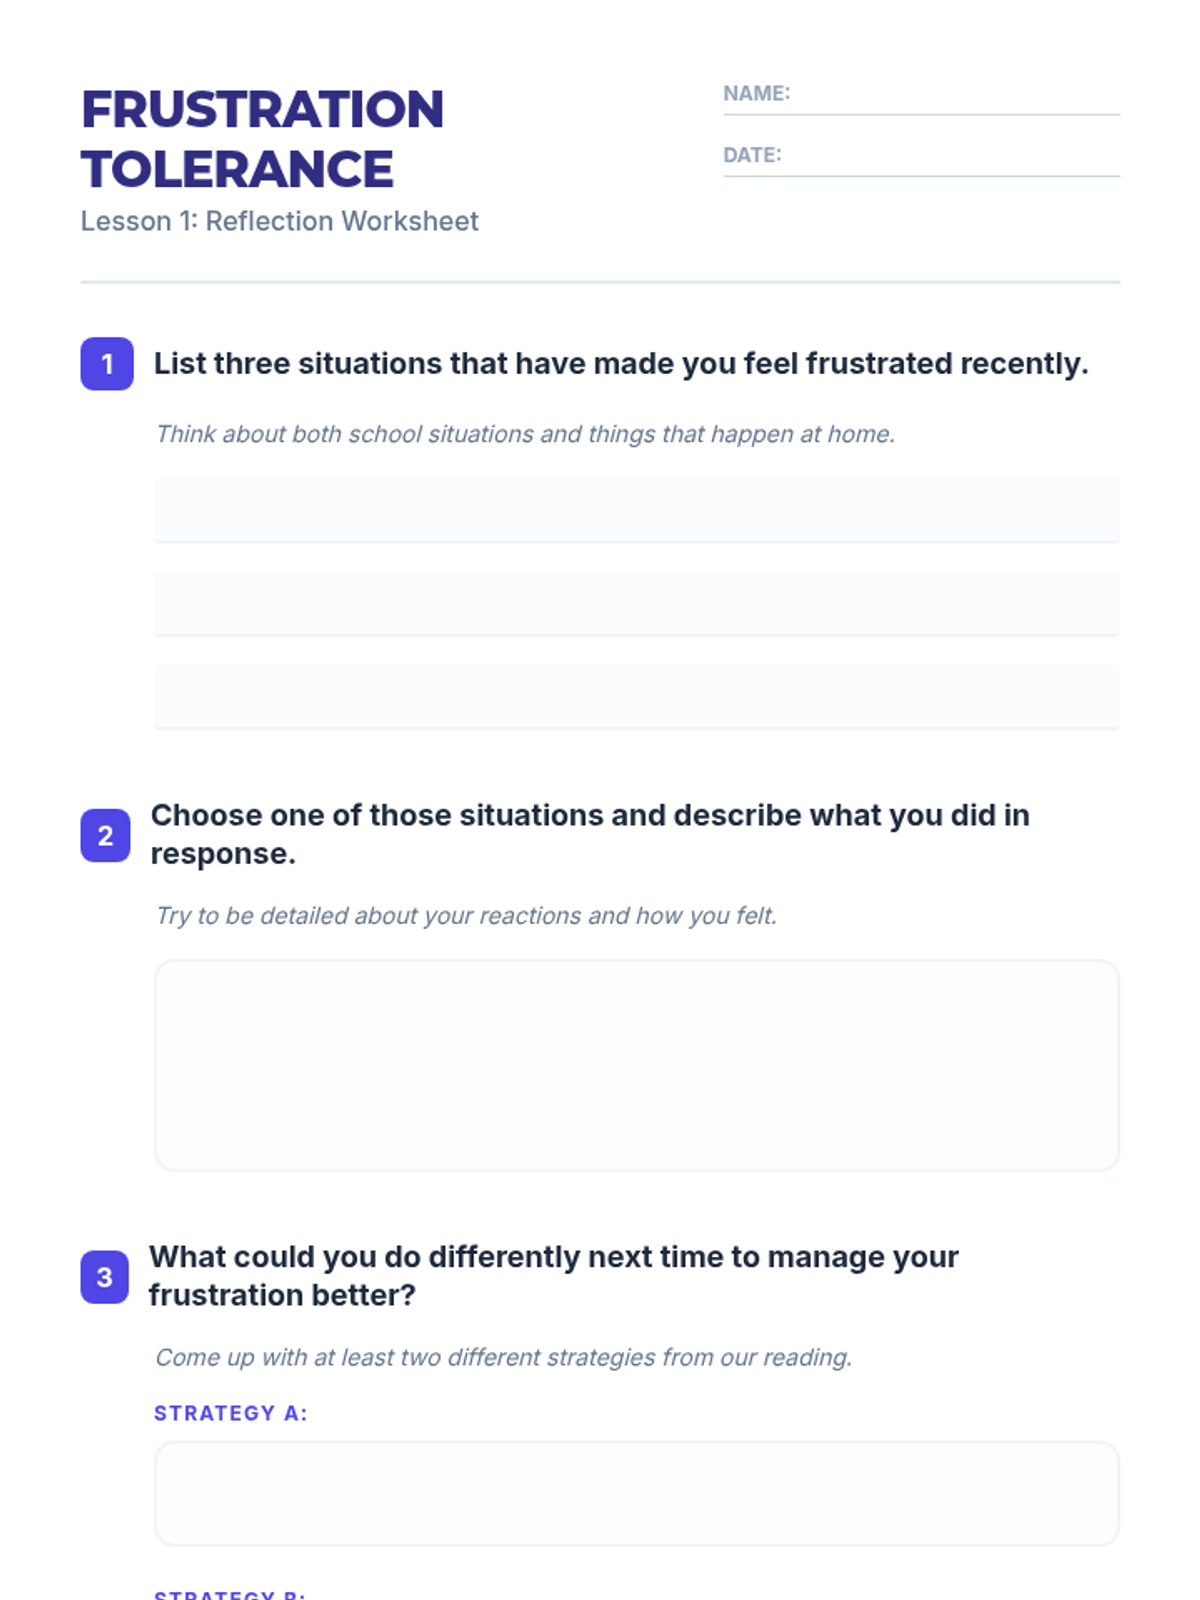The width and height of the screenshot is (1200, 1600).
Task: Click the 'Come up with at least two' hint
Action: 503,1357
